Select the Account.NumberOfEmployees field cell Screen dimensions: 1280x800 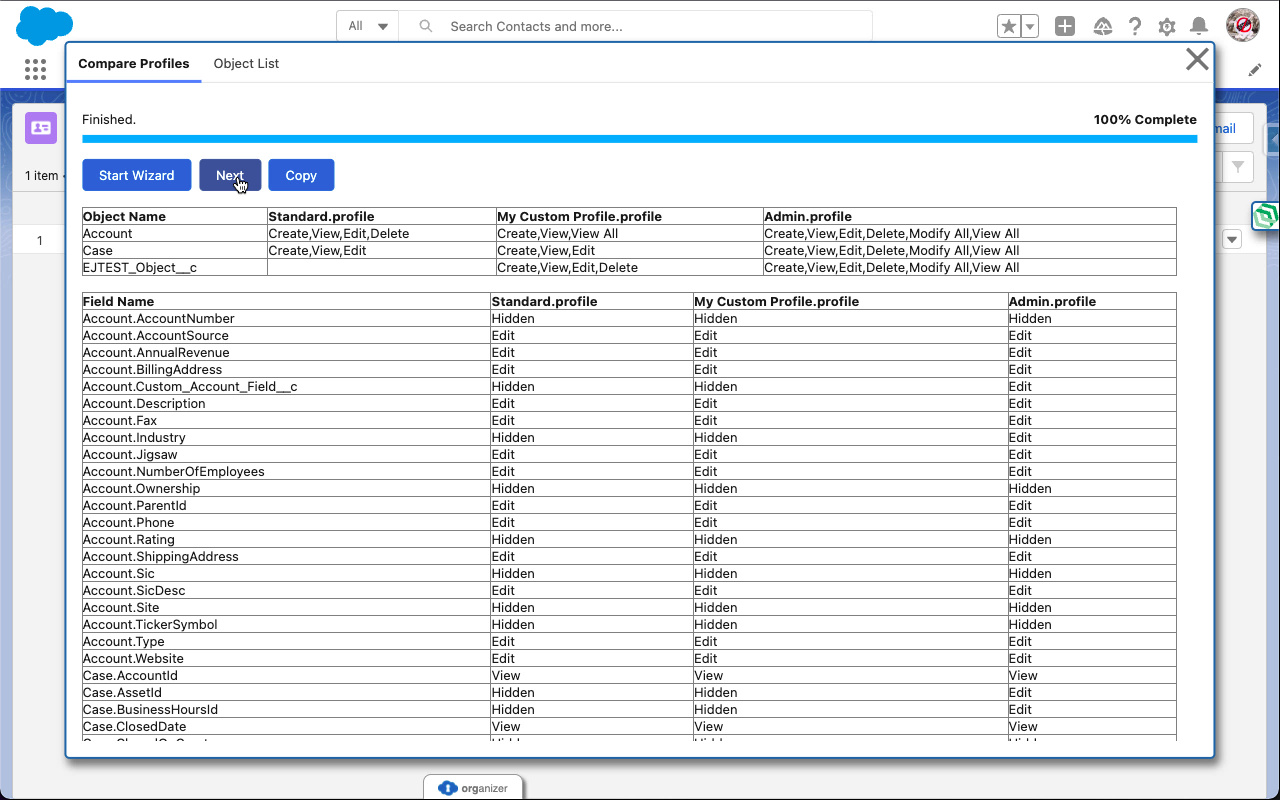(x=286, y=471)
